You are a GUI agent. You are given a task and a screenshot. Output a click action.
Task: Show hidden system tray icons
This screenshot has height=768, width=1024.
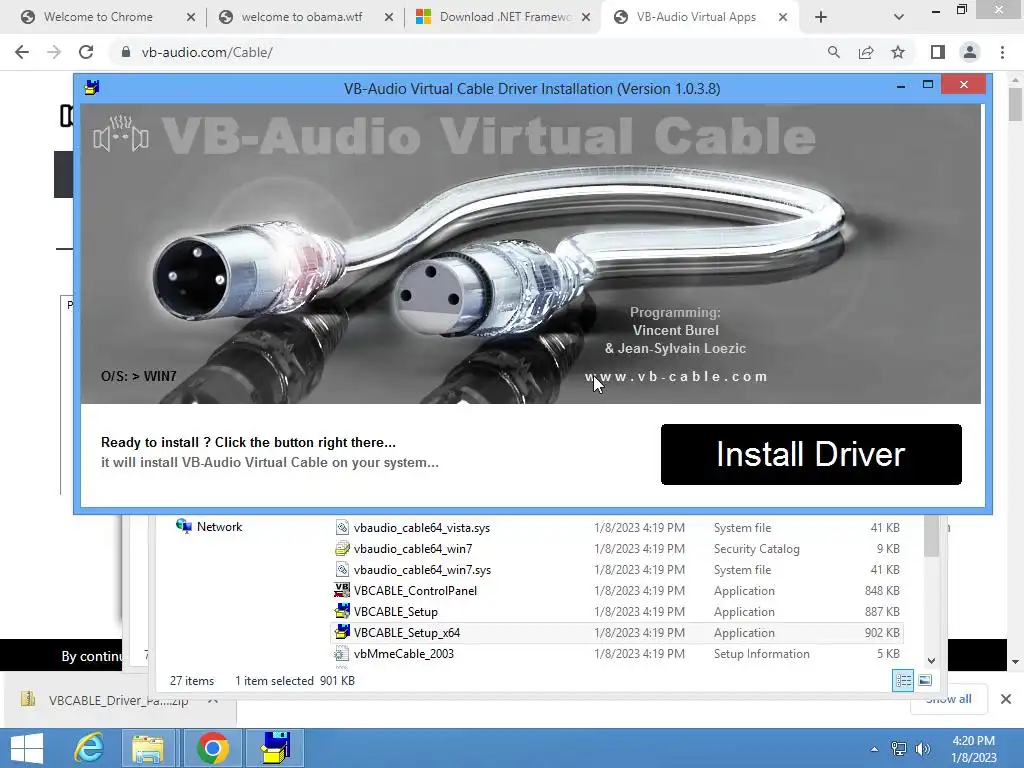[x=874, y=749]
